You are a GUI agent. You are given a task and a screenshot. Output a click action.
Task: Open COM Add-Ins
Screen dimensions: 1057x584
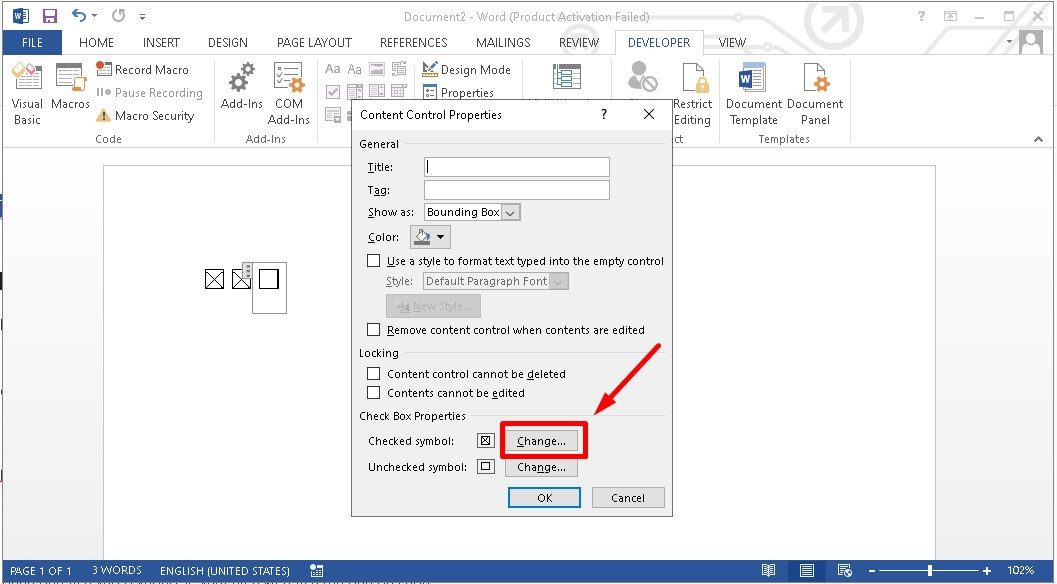289,93
